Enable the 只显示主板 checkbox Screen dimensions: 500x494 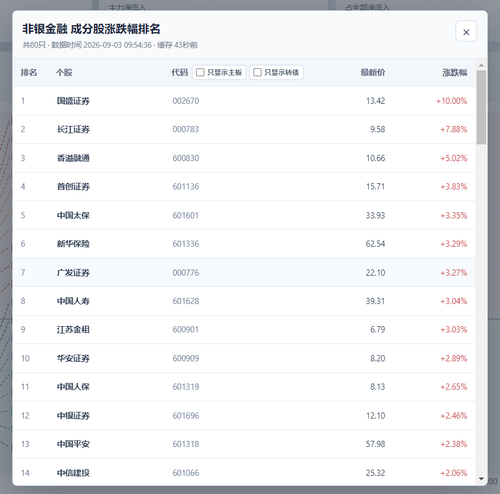point(200,72)
